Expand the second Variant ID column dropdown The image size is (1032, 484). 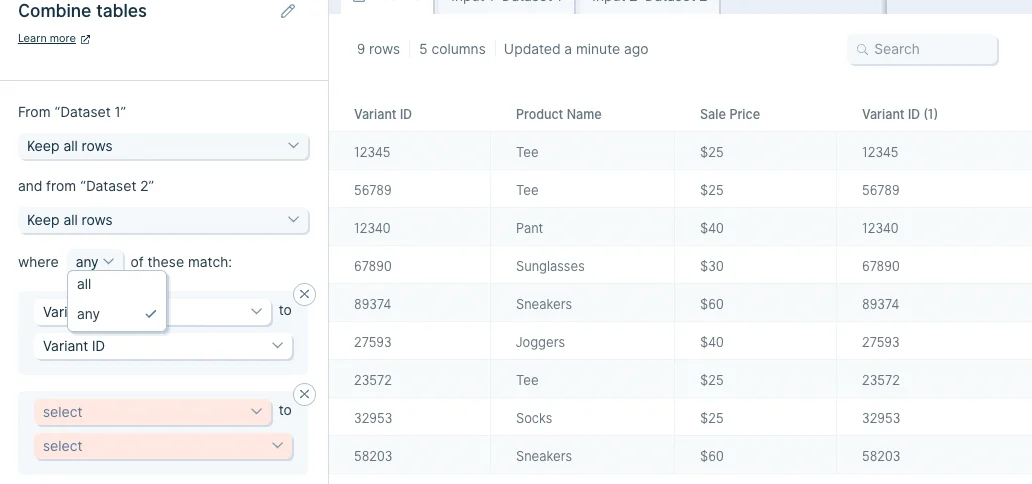click(163, 346)
